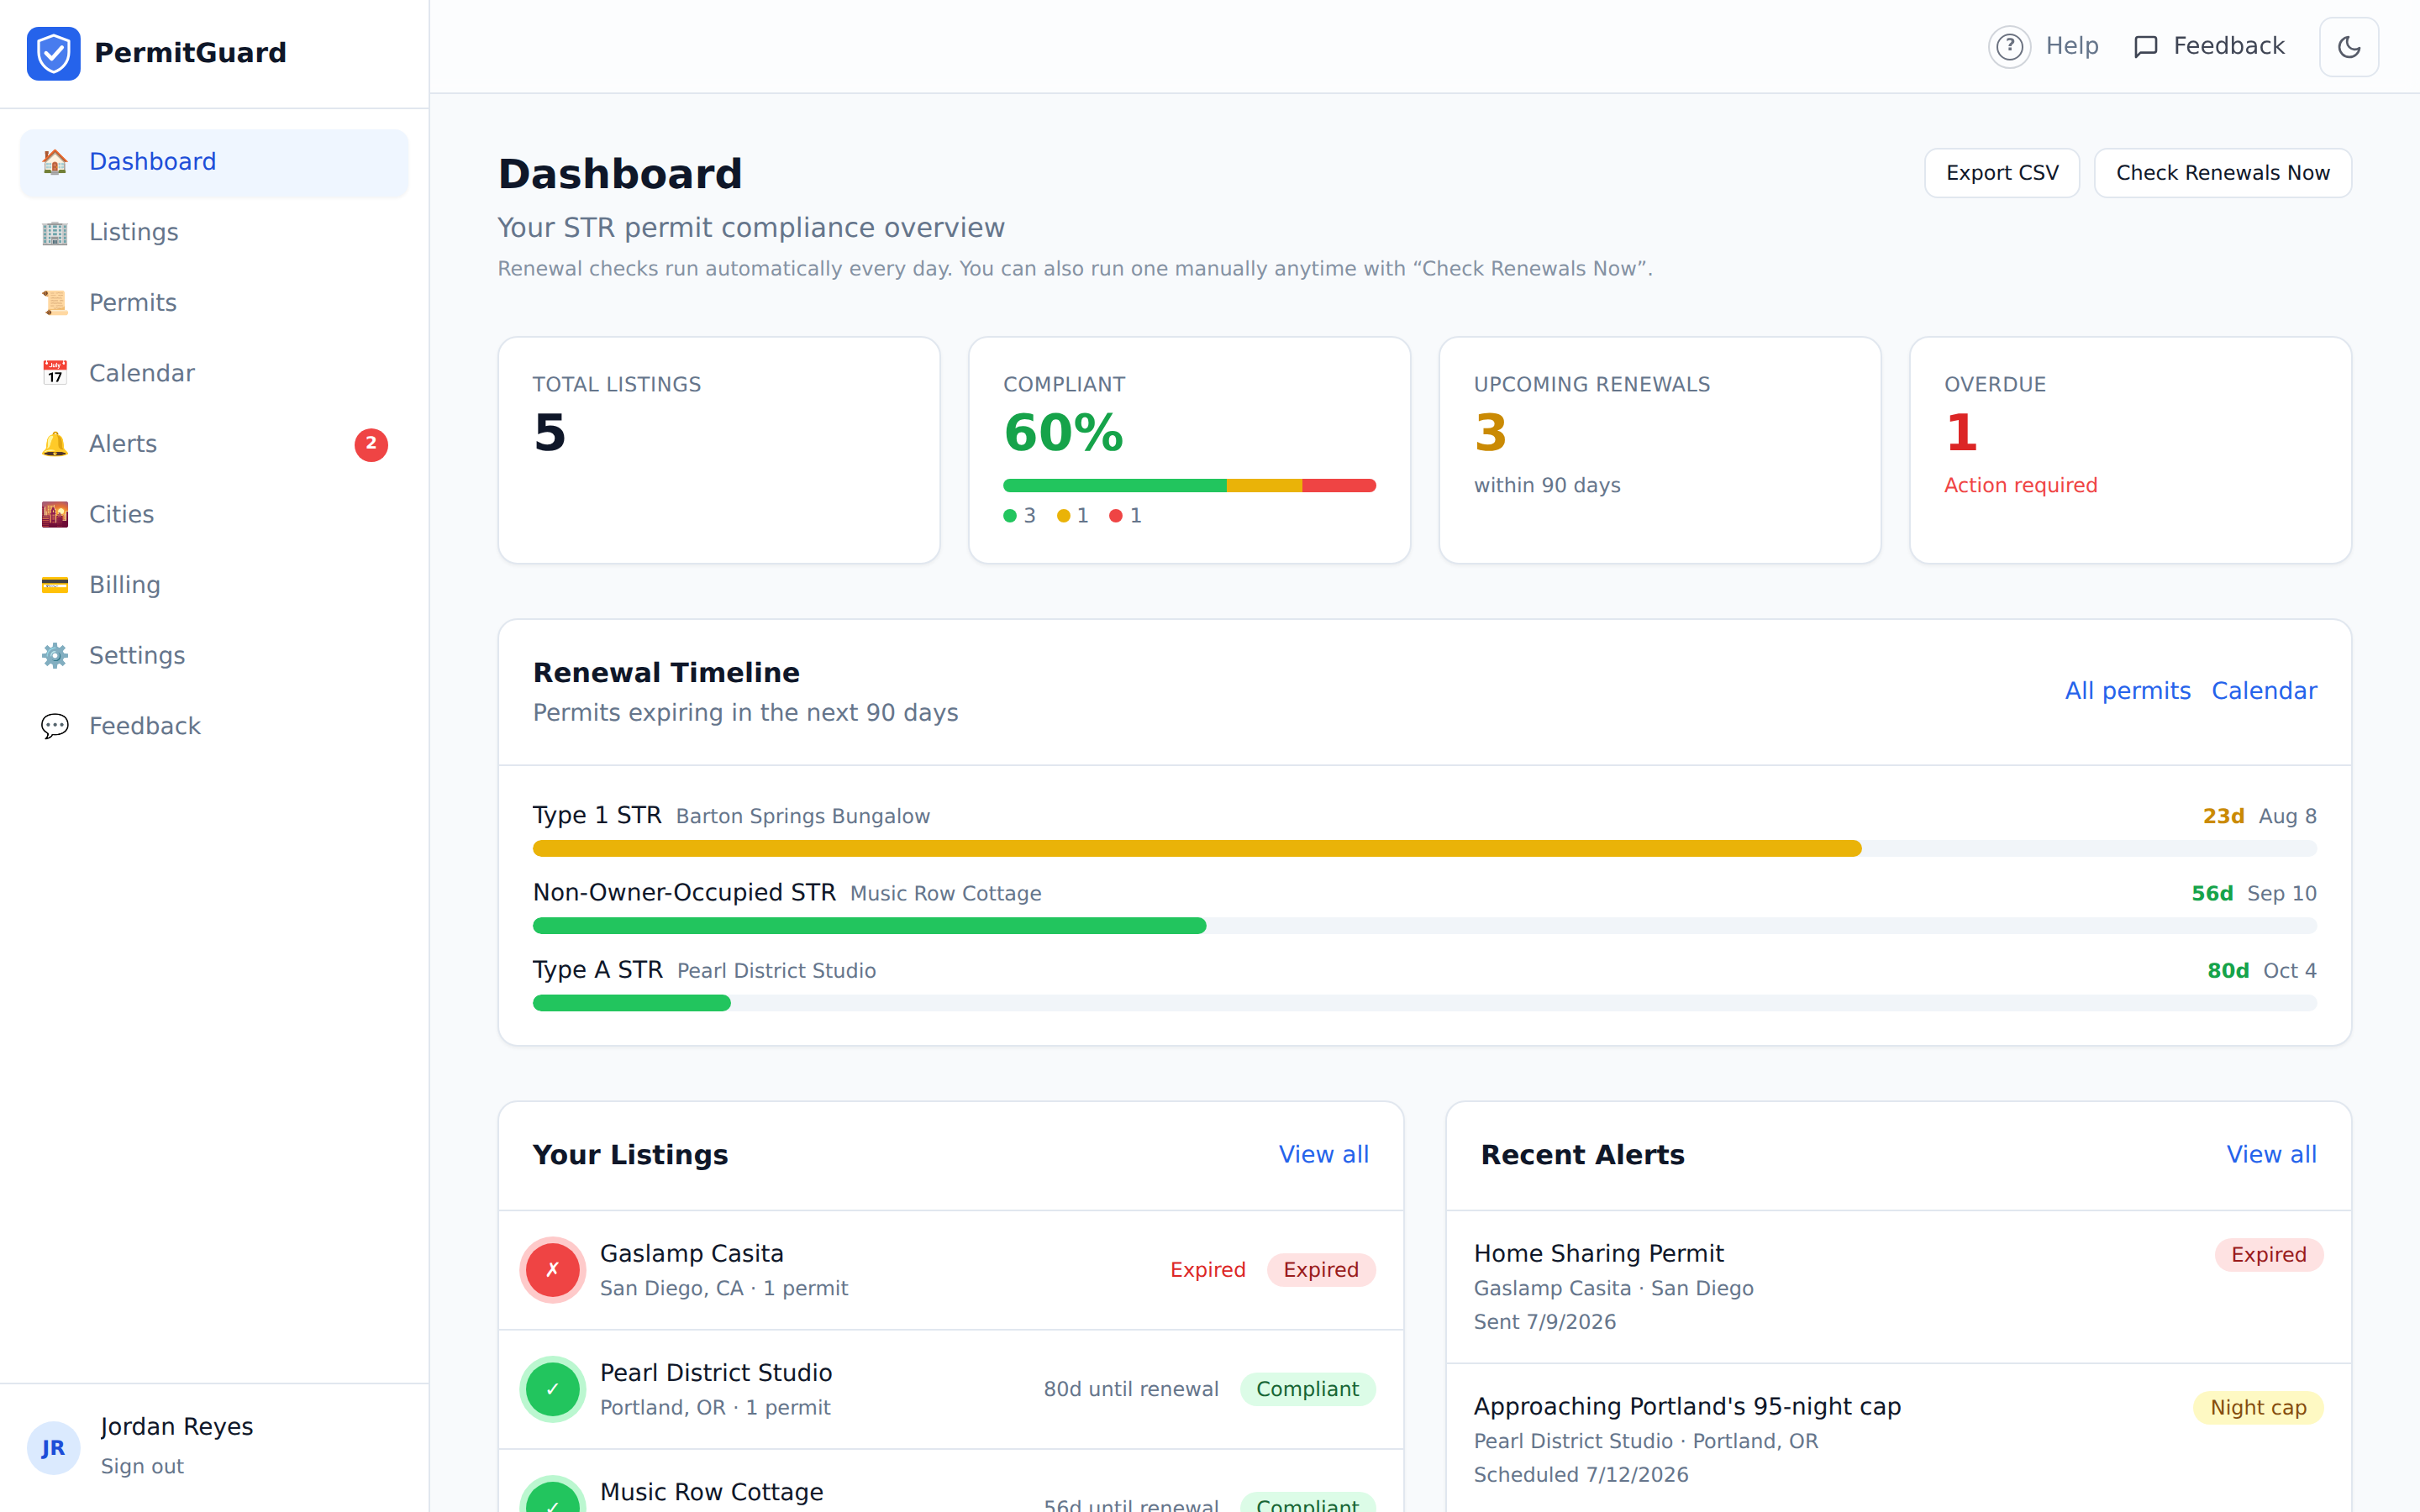Click the Billing card icon
The height and width of the screenshot is (1512, 2420).
(55, 585)
